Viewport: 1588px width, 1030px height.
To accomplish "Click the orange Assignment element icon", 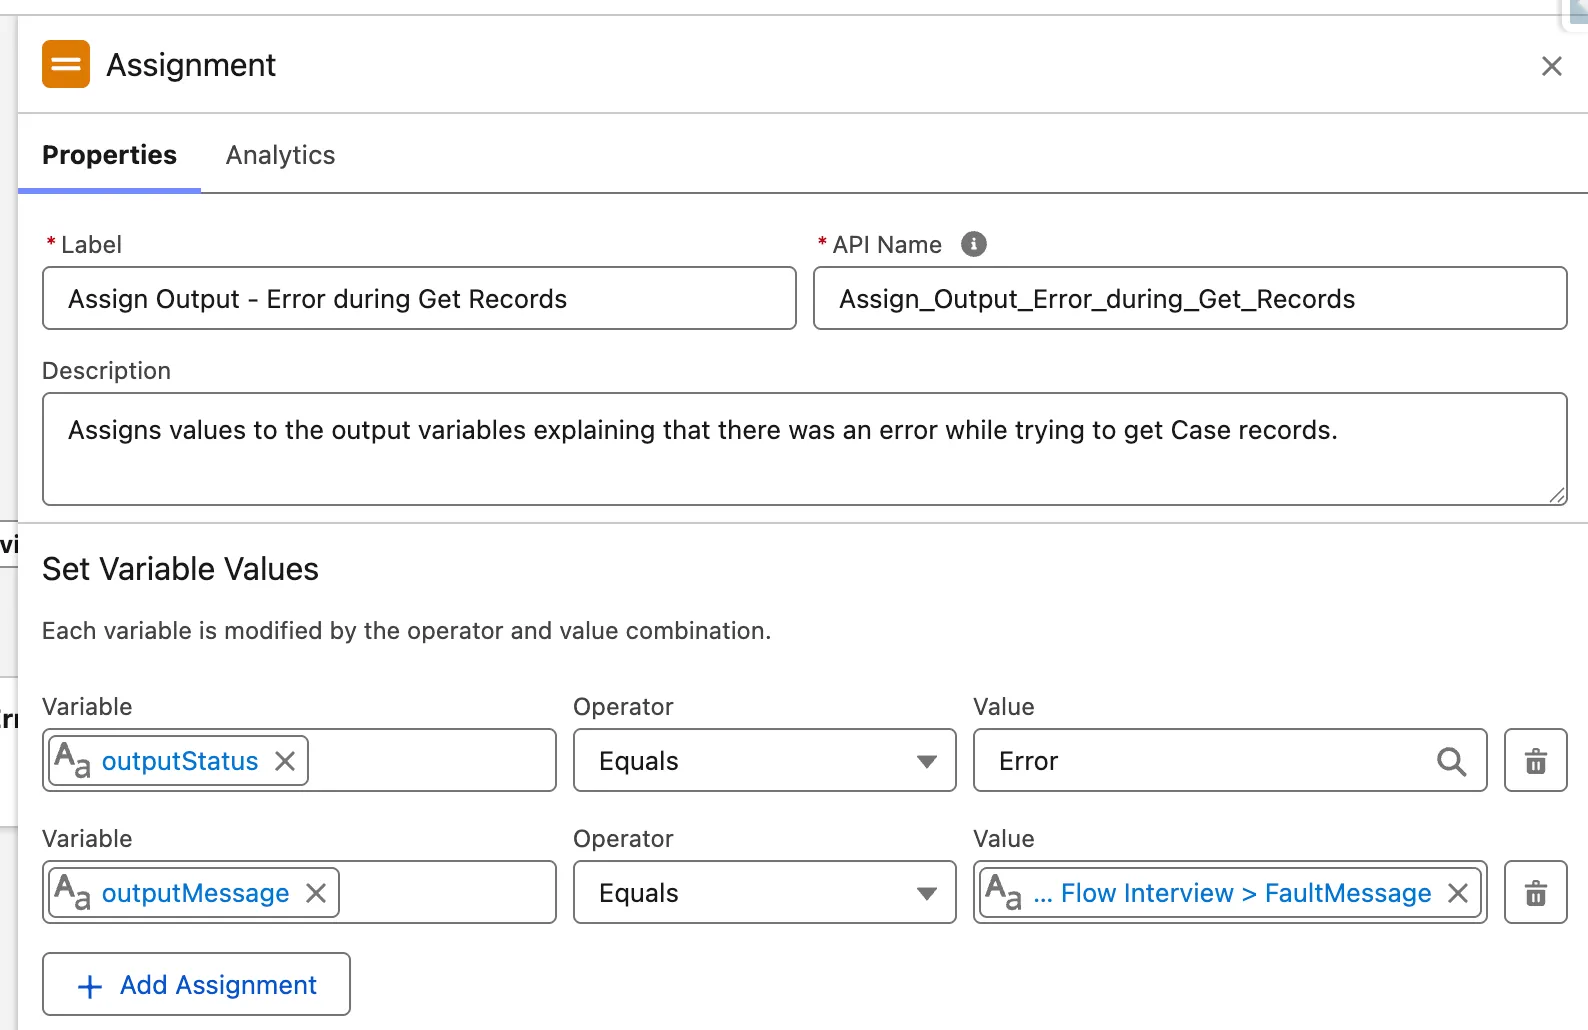I will (x=66, y=64).
